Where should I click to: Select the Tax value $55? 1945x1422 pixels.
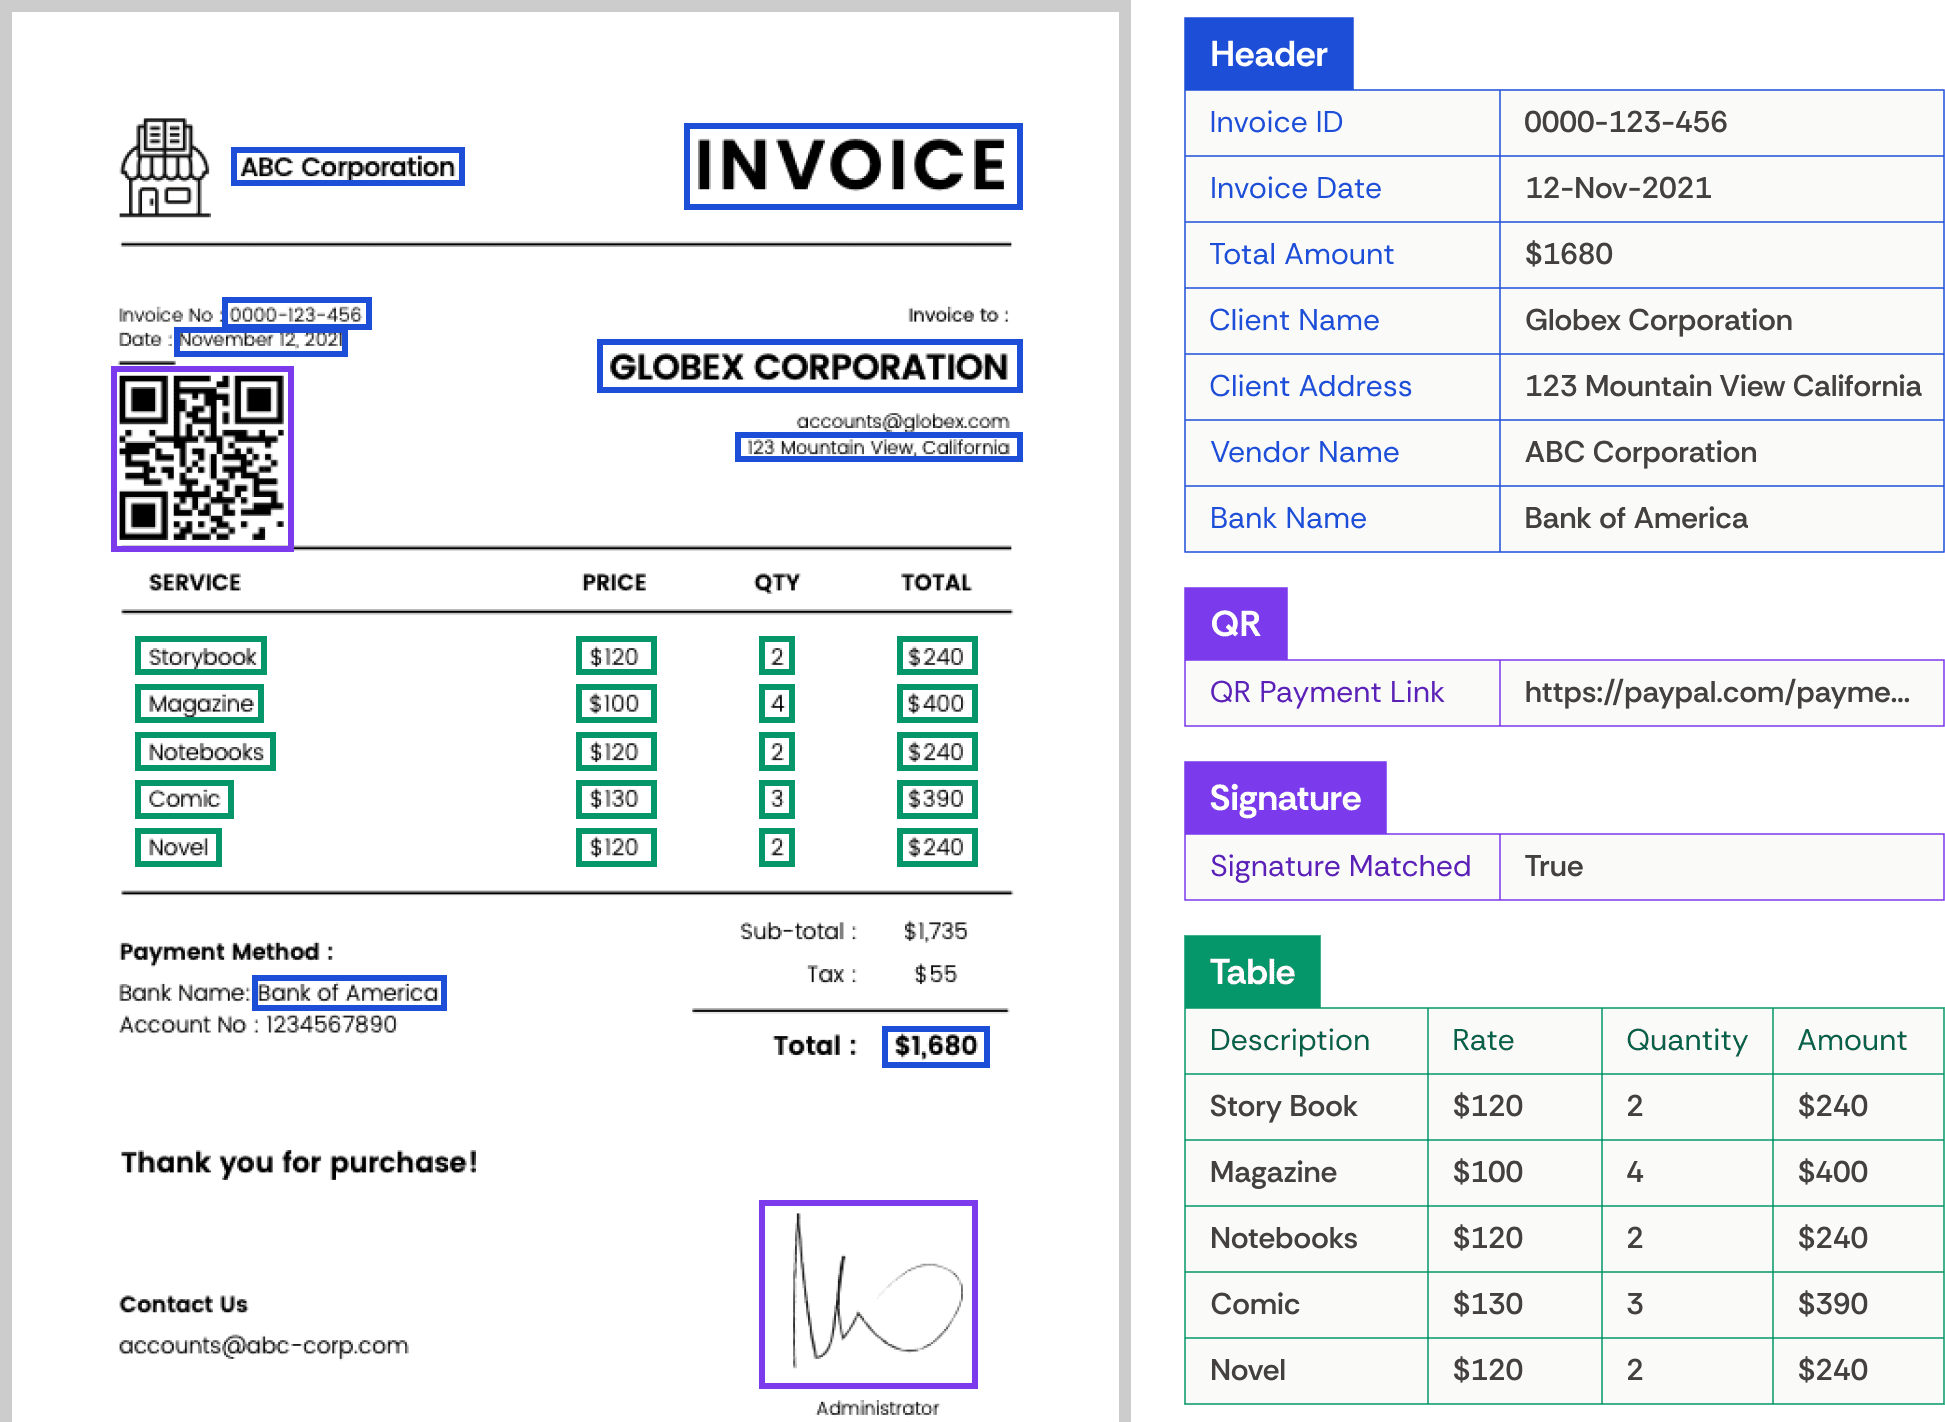935,974
